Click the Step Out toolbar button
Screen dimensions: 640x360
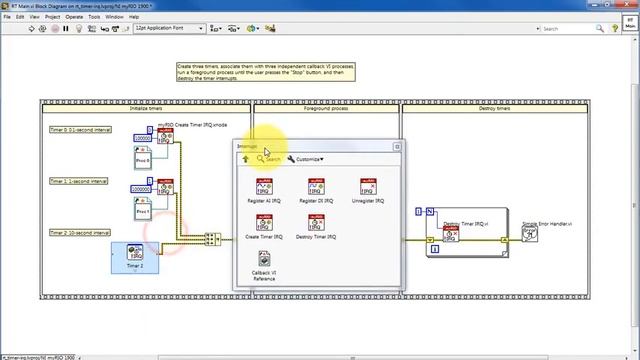(126, 29)
